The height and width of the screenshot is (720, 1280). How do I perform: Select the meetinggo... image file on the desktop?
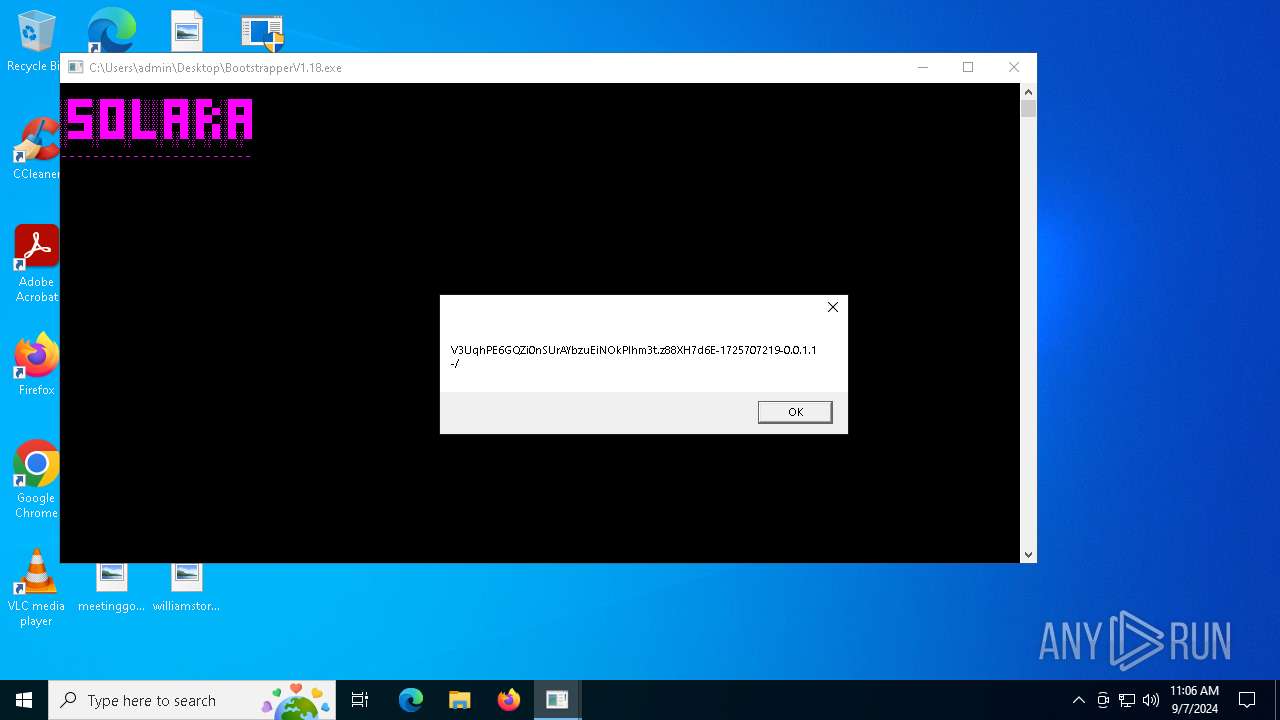[111, 588]
